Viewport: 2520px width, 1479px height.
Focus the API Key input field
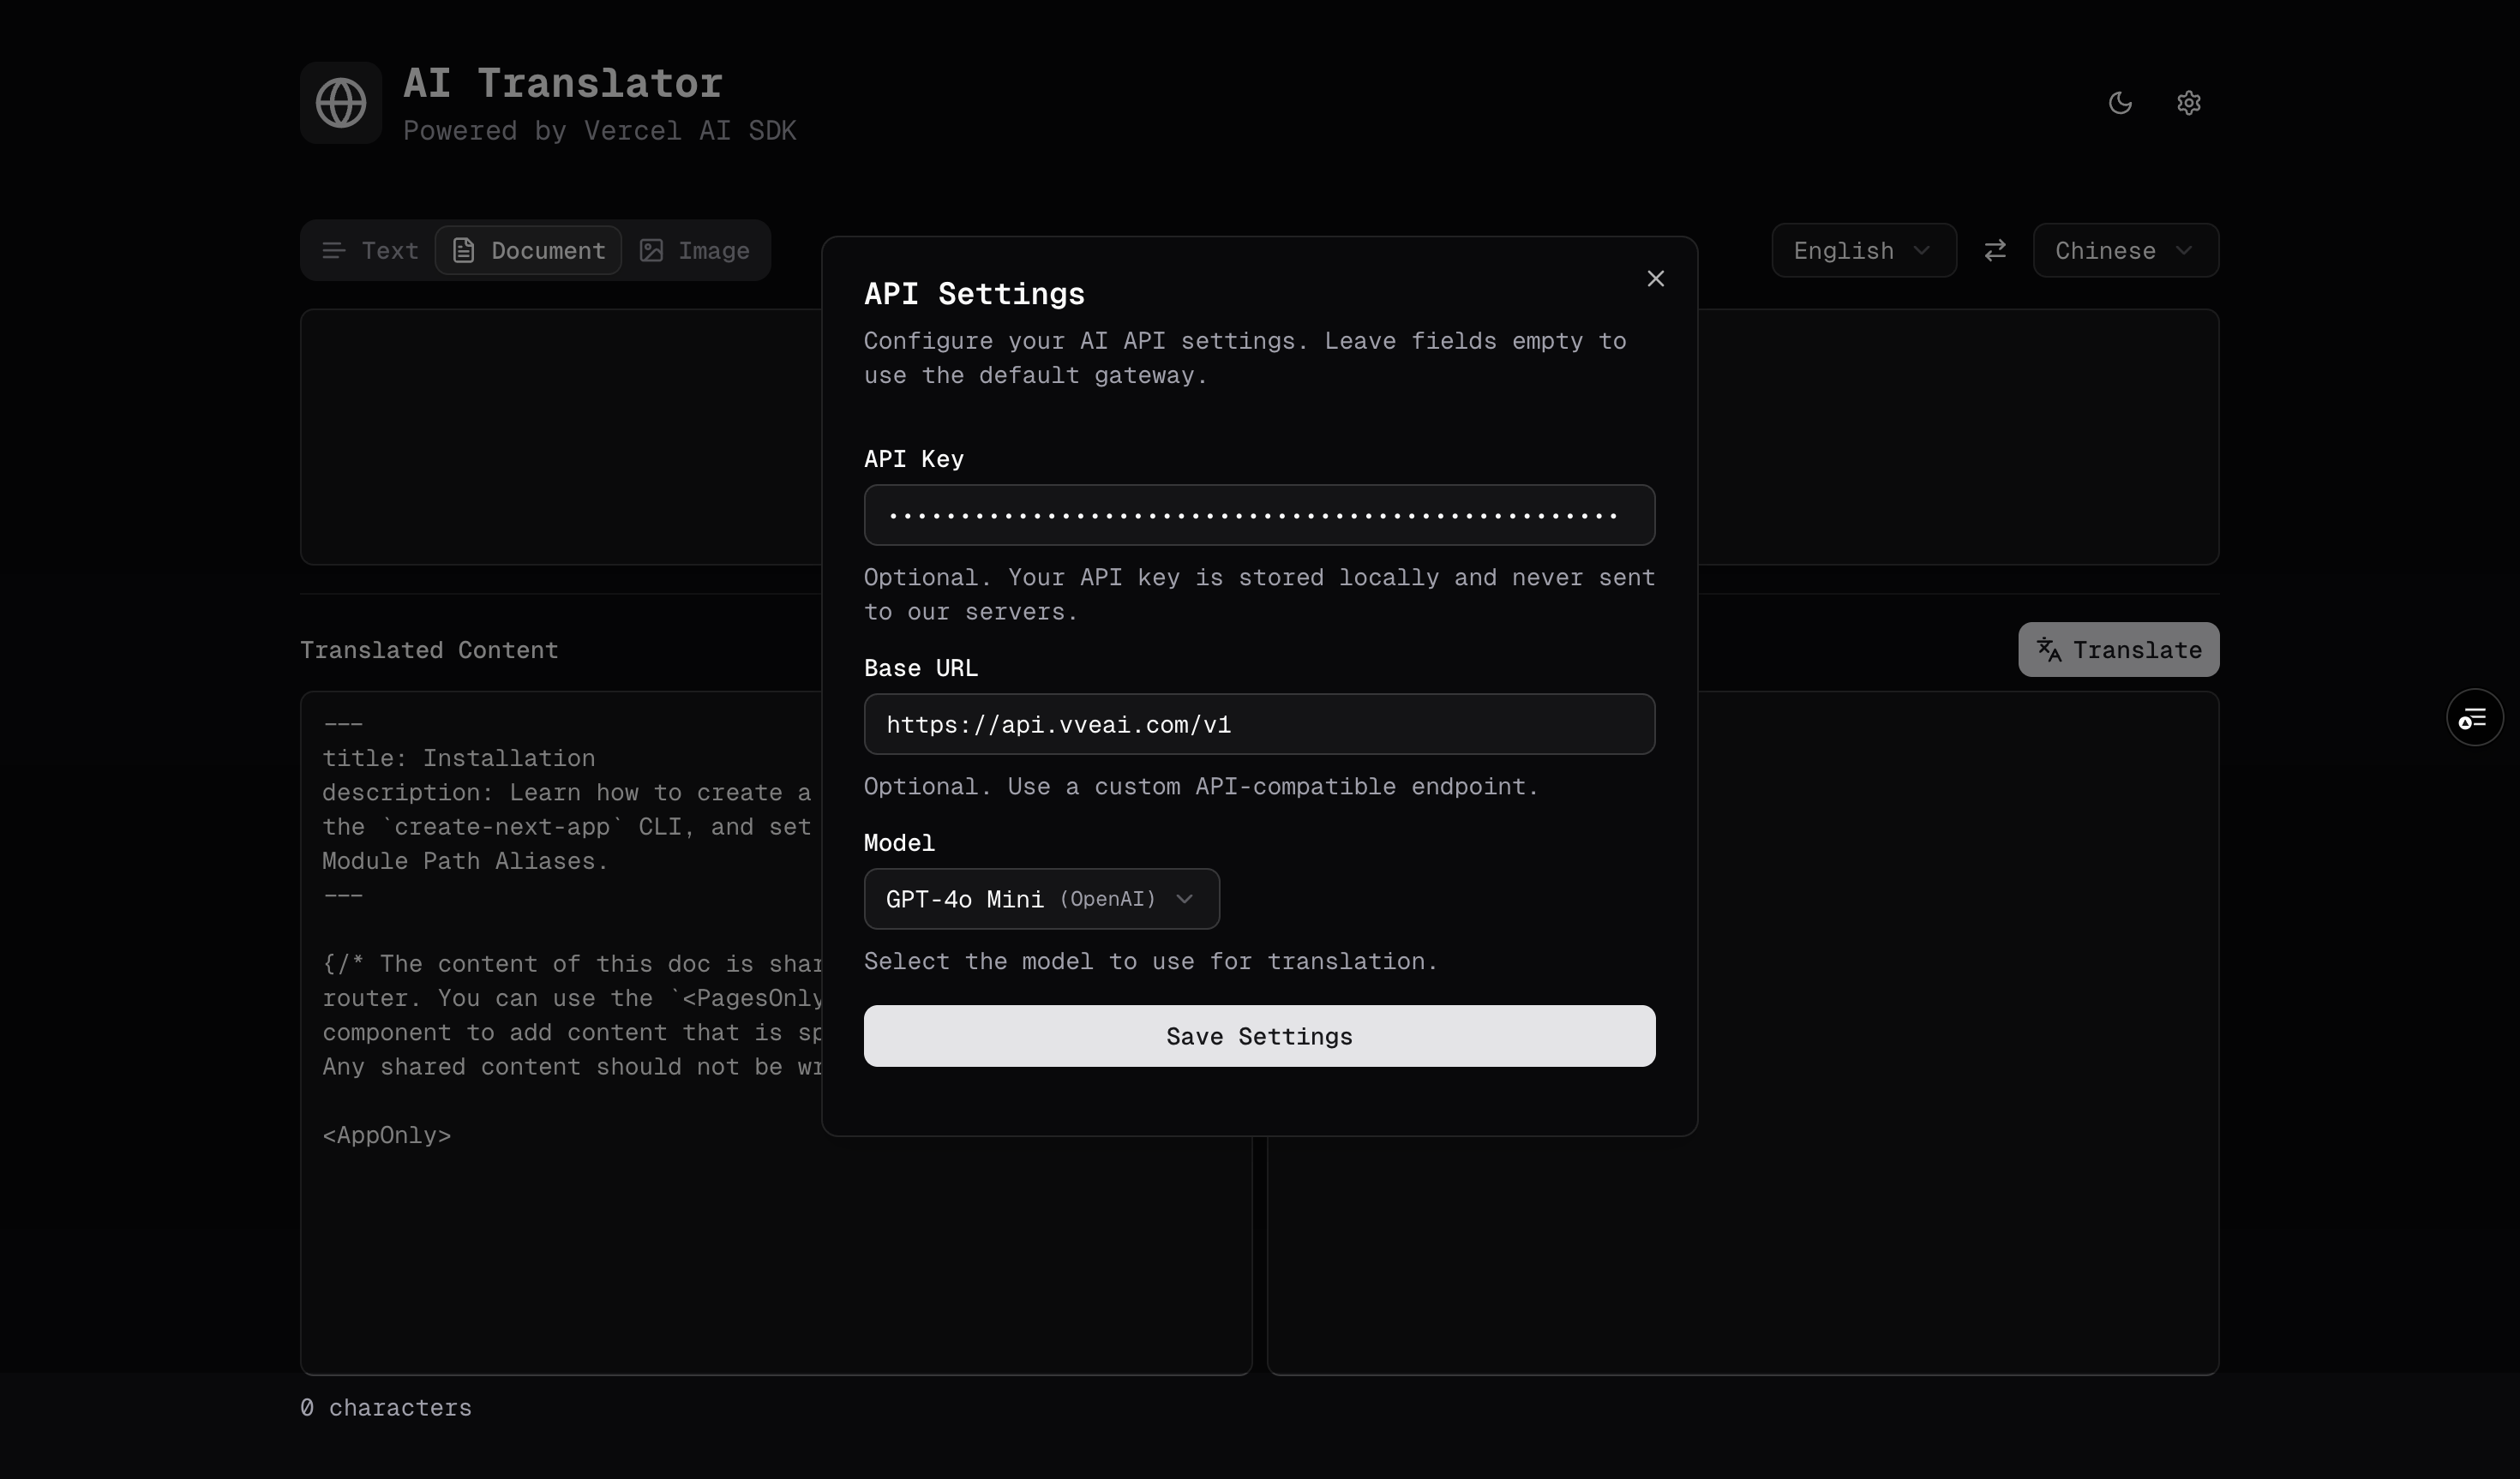(1258, 515)
